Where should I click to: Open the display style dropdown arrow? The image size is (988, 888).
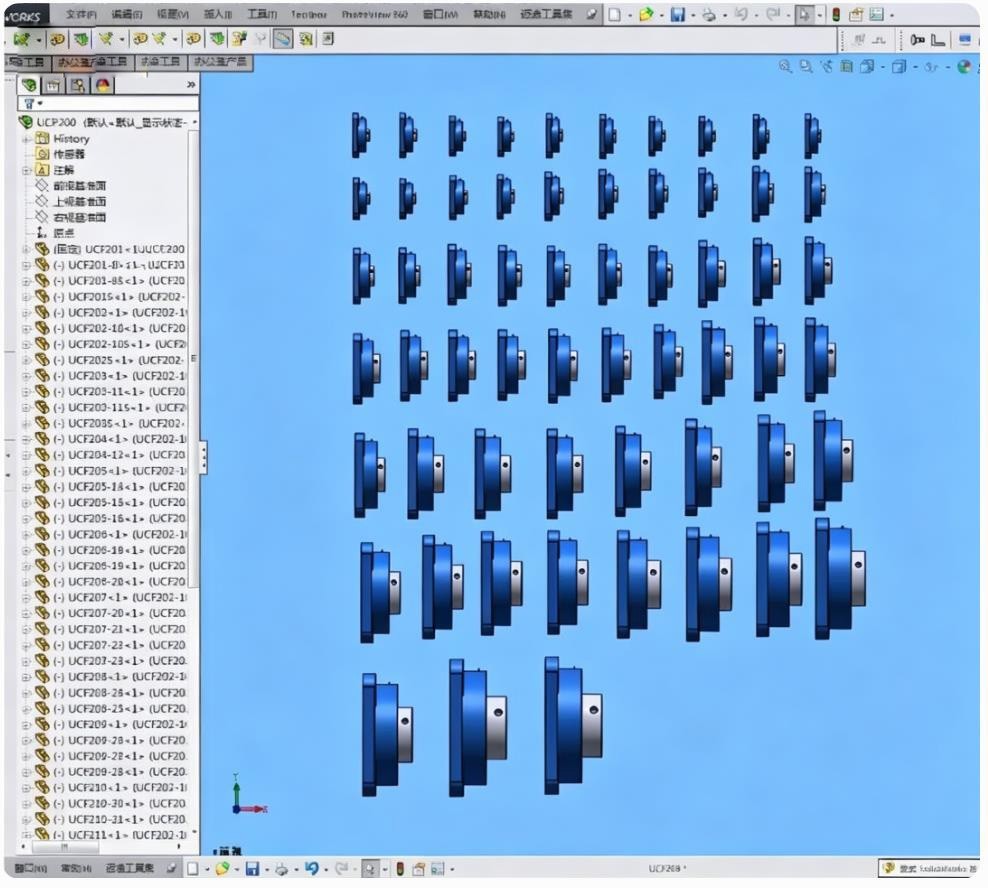click(914, 67)
